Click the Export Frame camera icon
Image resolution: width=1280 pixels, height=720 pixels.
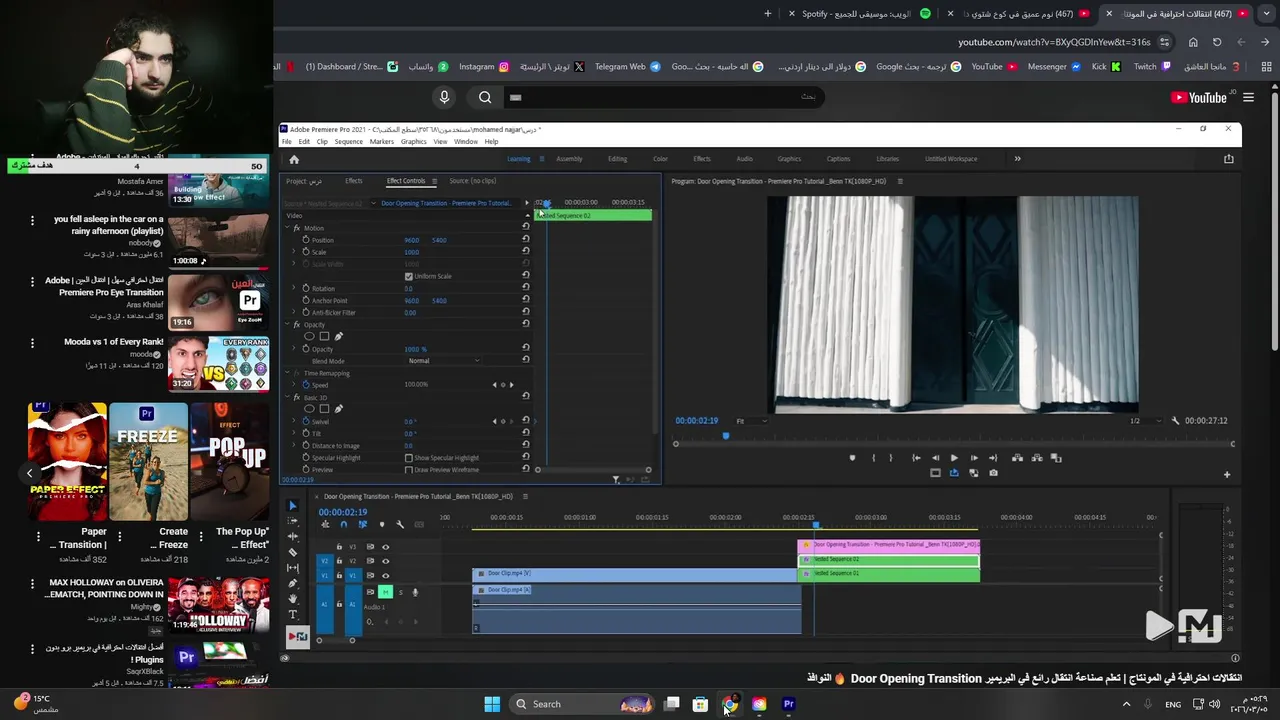993,473
